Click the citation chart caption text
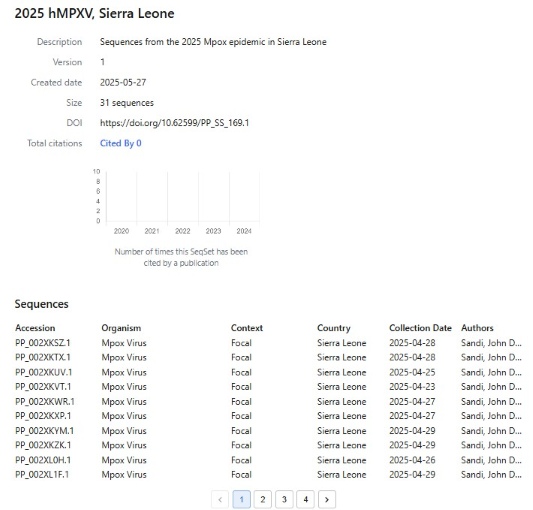The width and height of the screenshot is (533, 510). coord(181,257)
